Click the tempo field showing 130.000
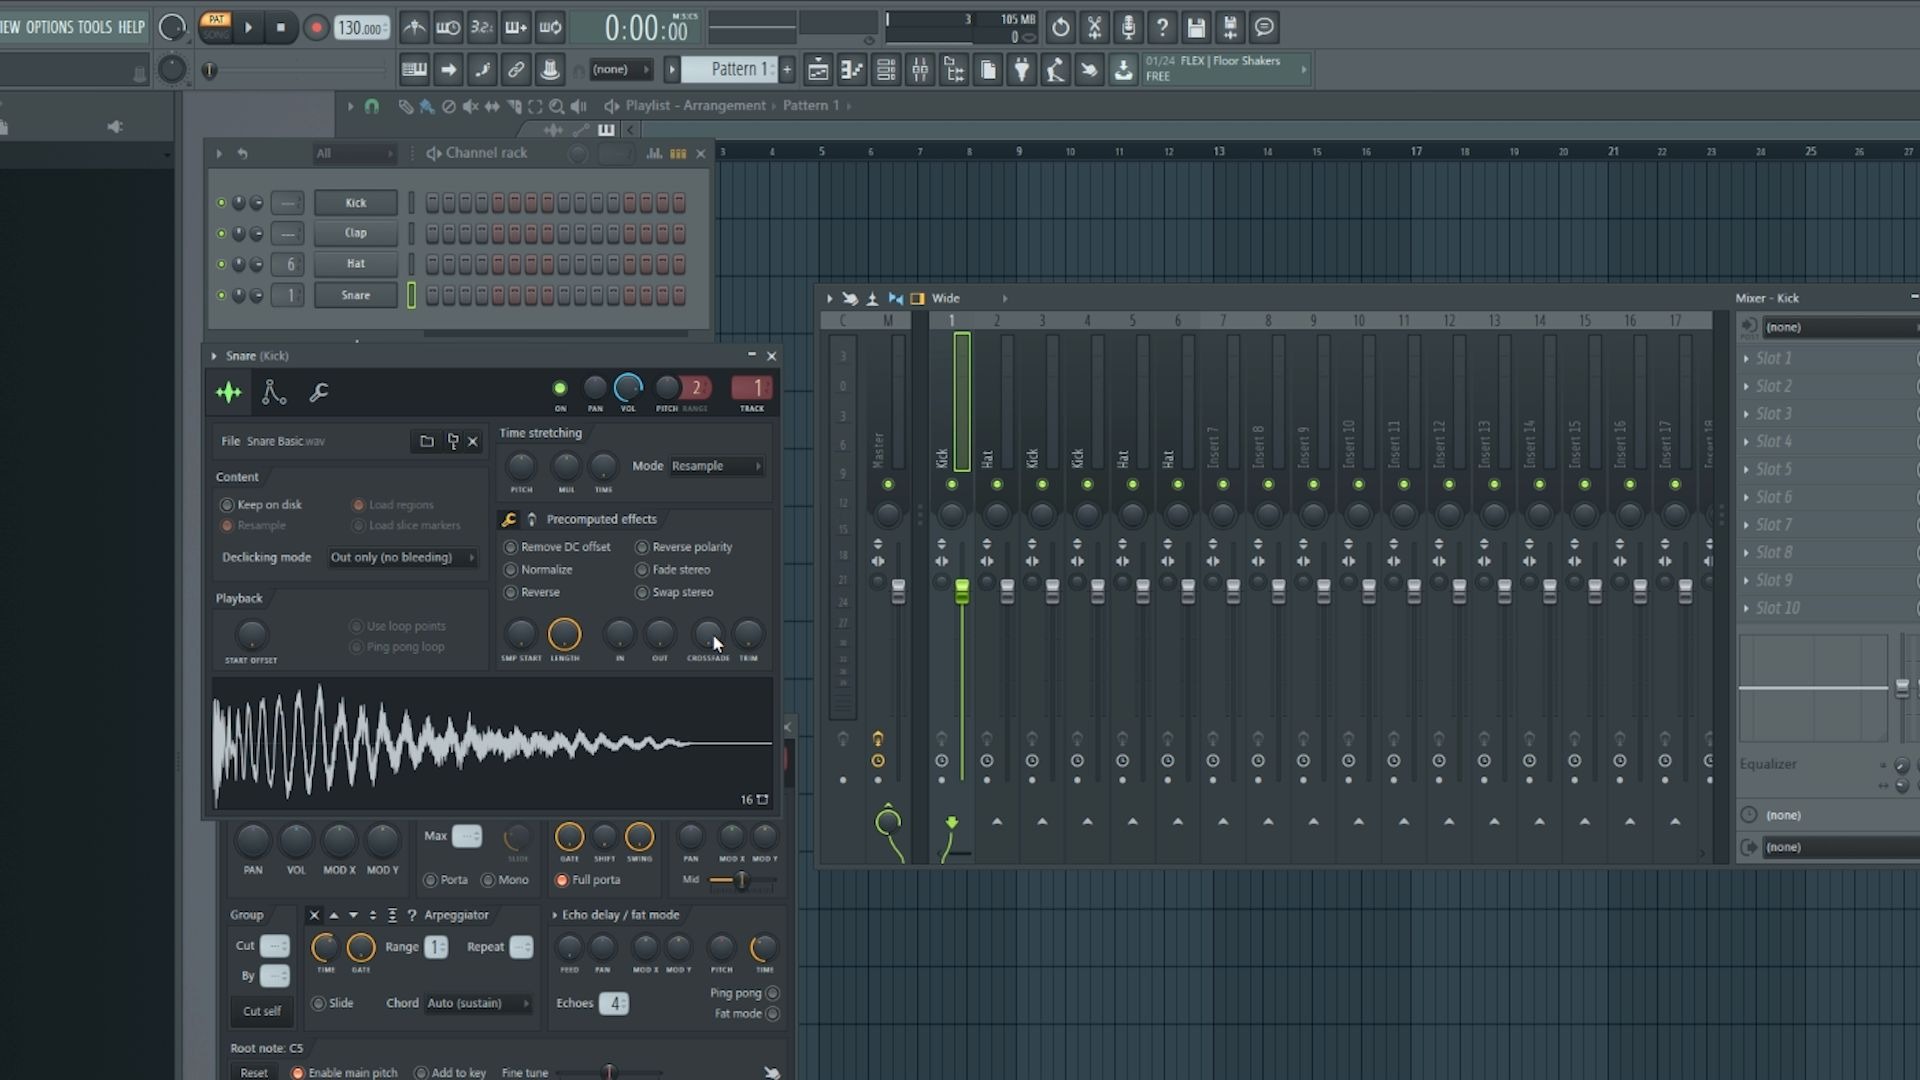The width and height of the screenshot is (1920, 1080). point(361,28)
